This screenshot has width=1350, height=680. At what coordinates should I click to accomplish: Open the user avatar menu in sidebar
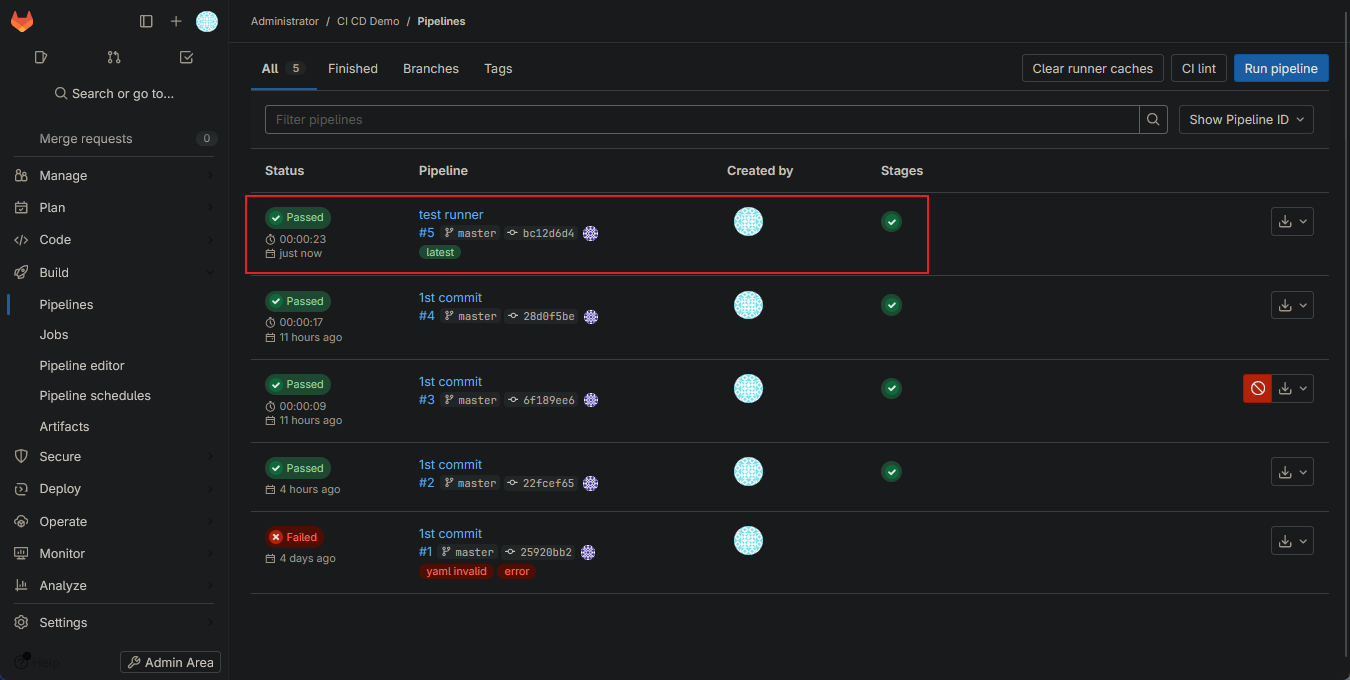pyautogui.click(x=207, y=21)
